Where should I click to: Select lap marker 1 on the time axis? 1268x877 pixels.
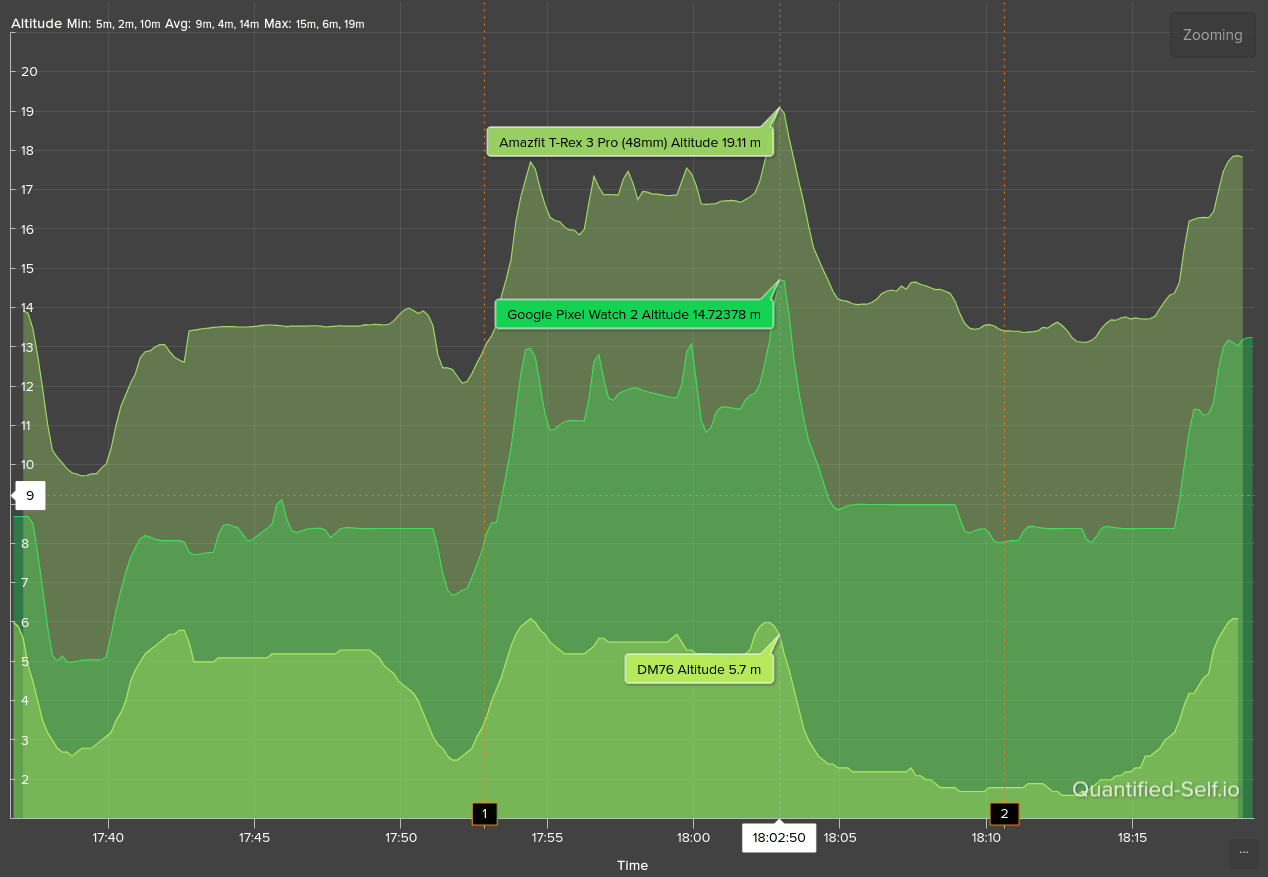click(x=485, y=814)
